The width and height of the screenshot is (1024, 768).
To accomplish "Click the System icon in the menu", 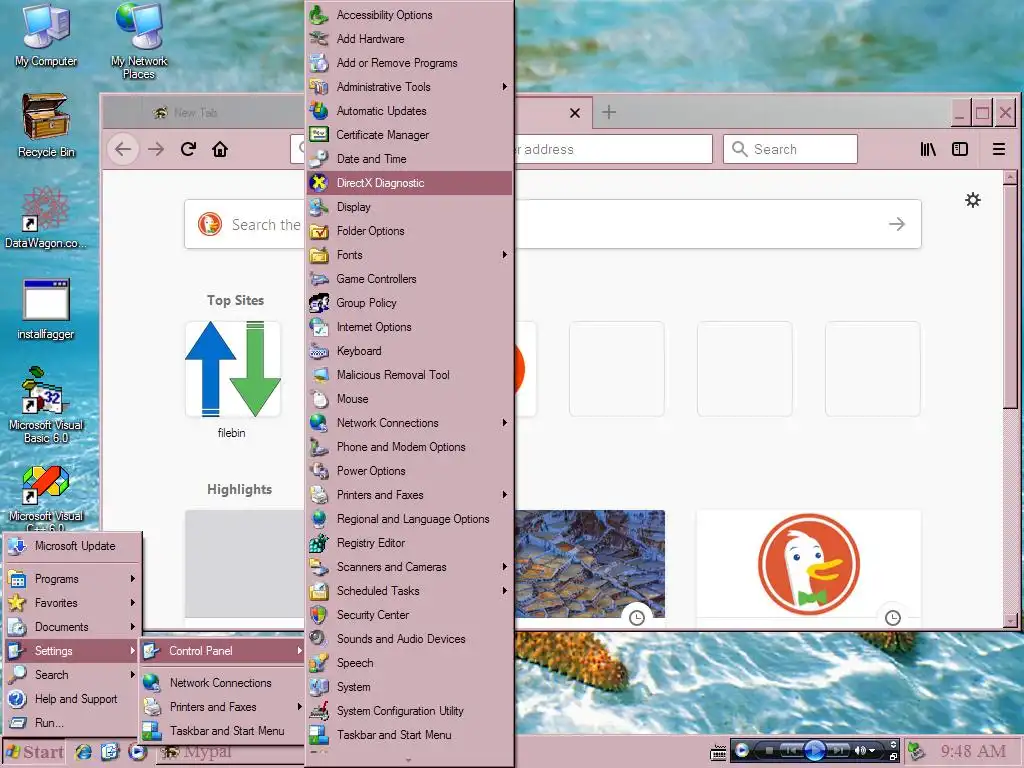I will click(319, 687).
